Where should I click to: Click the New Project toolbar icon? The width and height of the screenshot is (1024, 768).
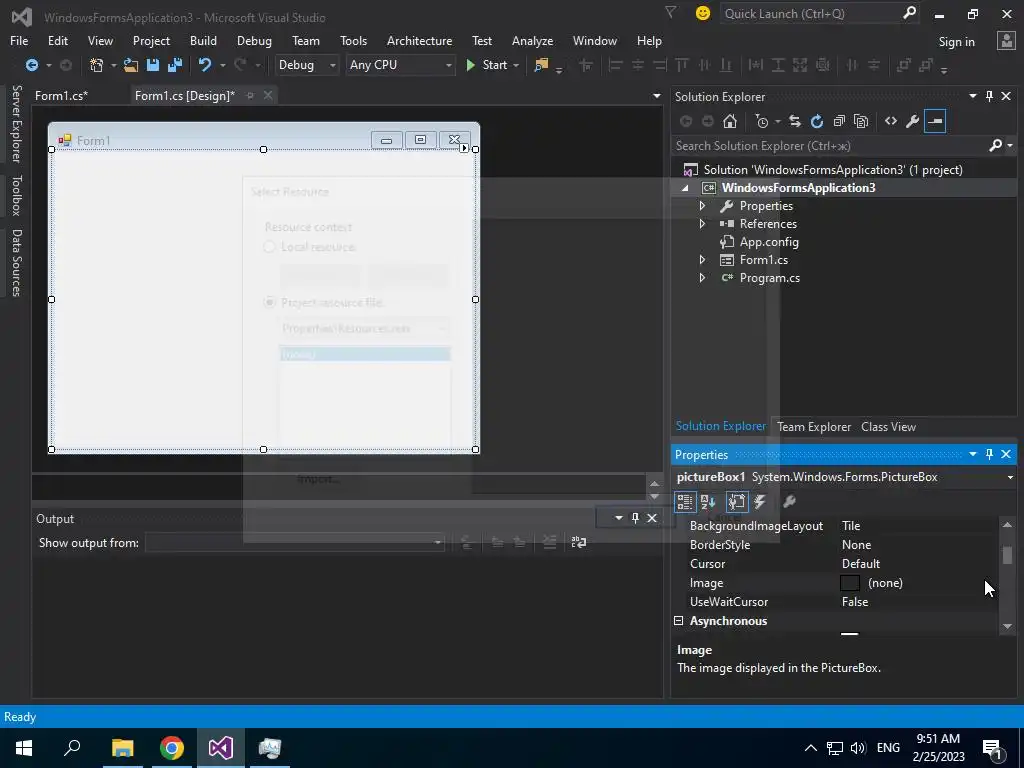[97, 65]
